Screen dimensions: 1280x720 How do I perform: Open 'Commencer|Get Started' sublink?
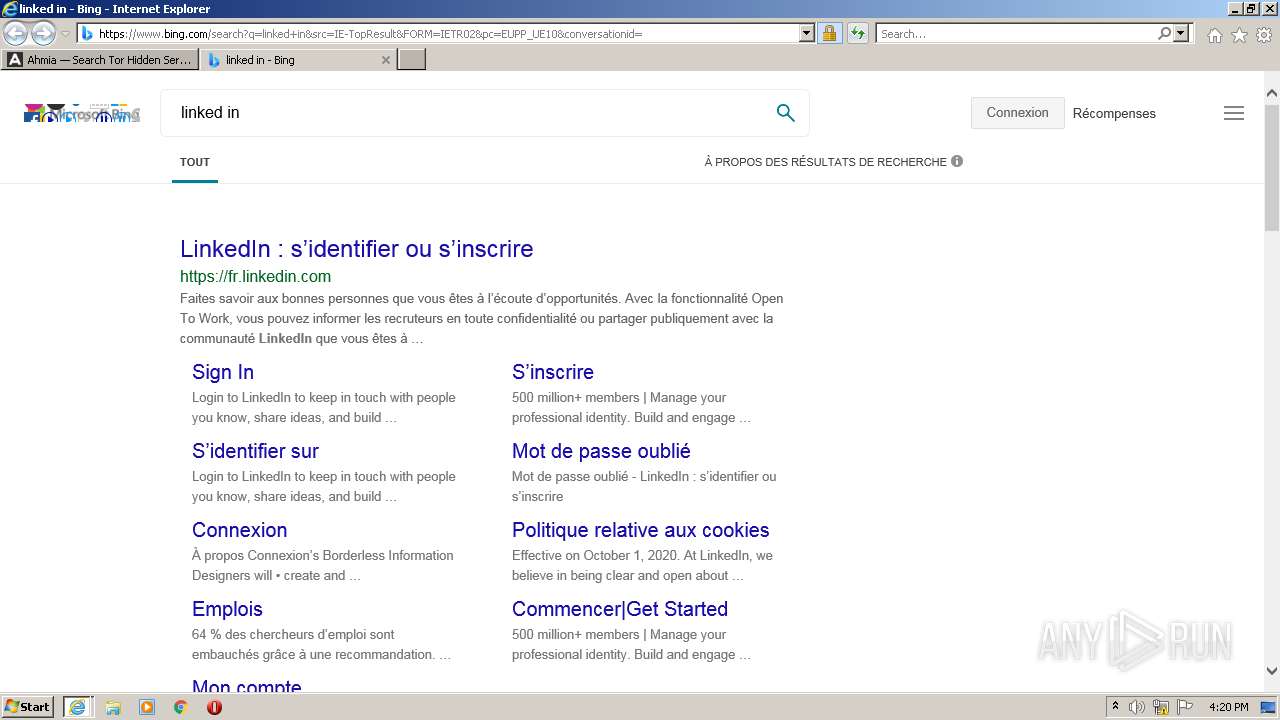pyautogui.click(x=620, y=609)
